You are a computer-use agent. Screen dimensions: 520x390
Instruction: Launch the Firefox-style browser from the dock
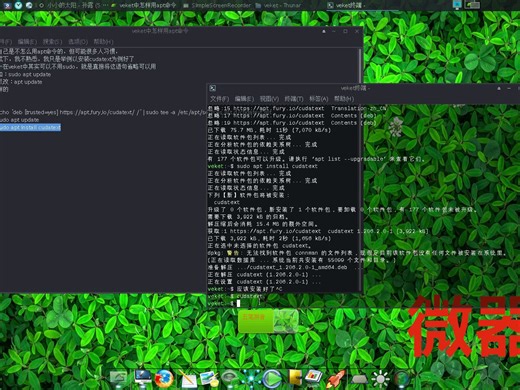164,379
